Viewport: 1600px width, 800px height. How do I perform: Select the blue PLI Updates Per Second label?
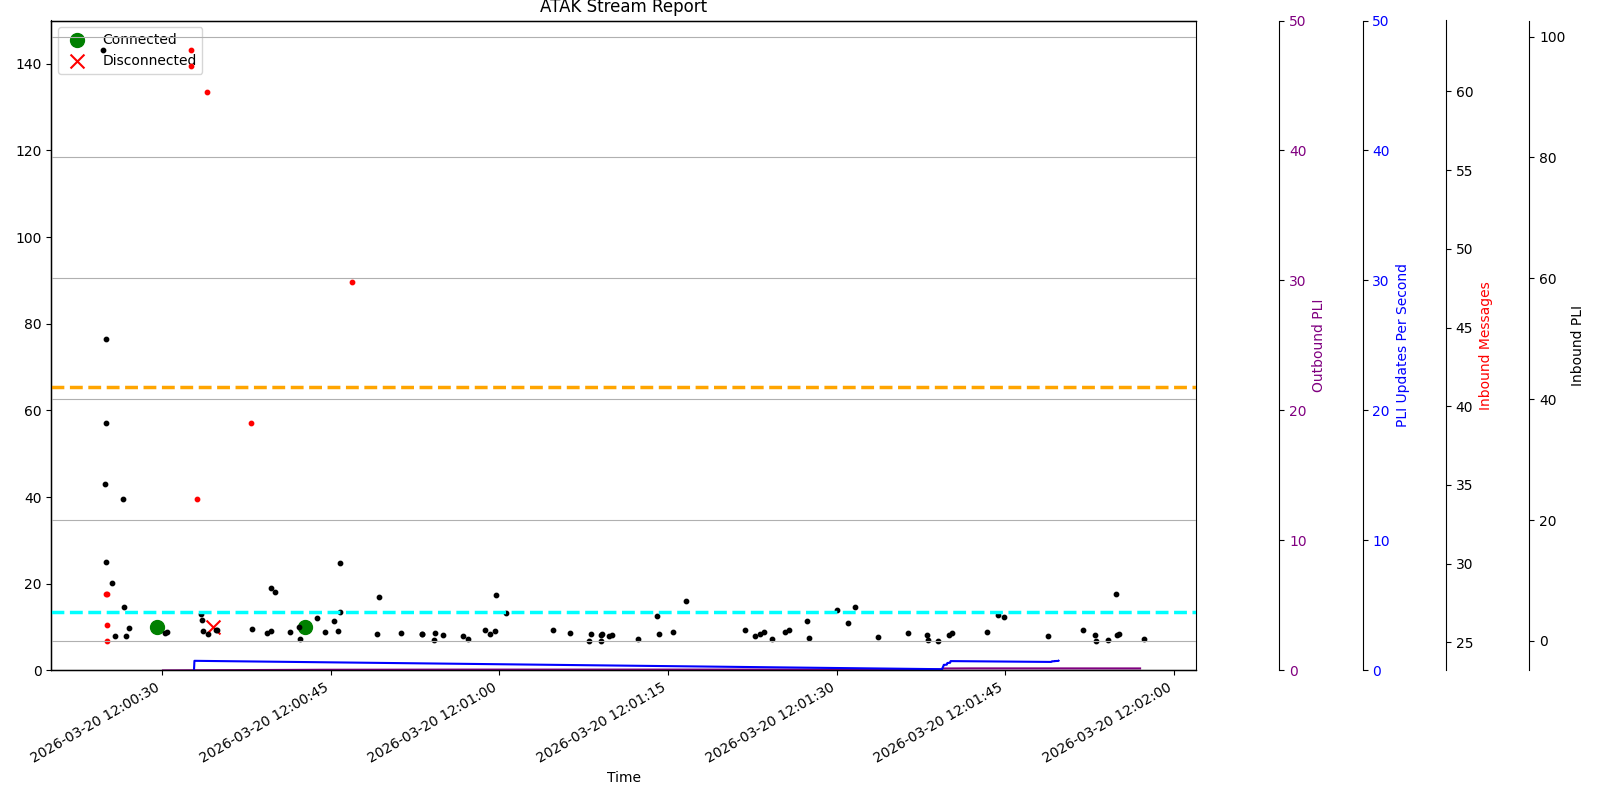1401,346
